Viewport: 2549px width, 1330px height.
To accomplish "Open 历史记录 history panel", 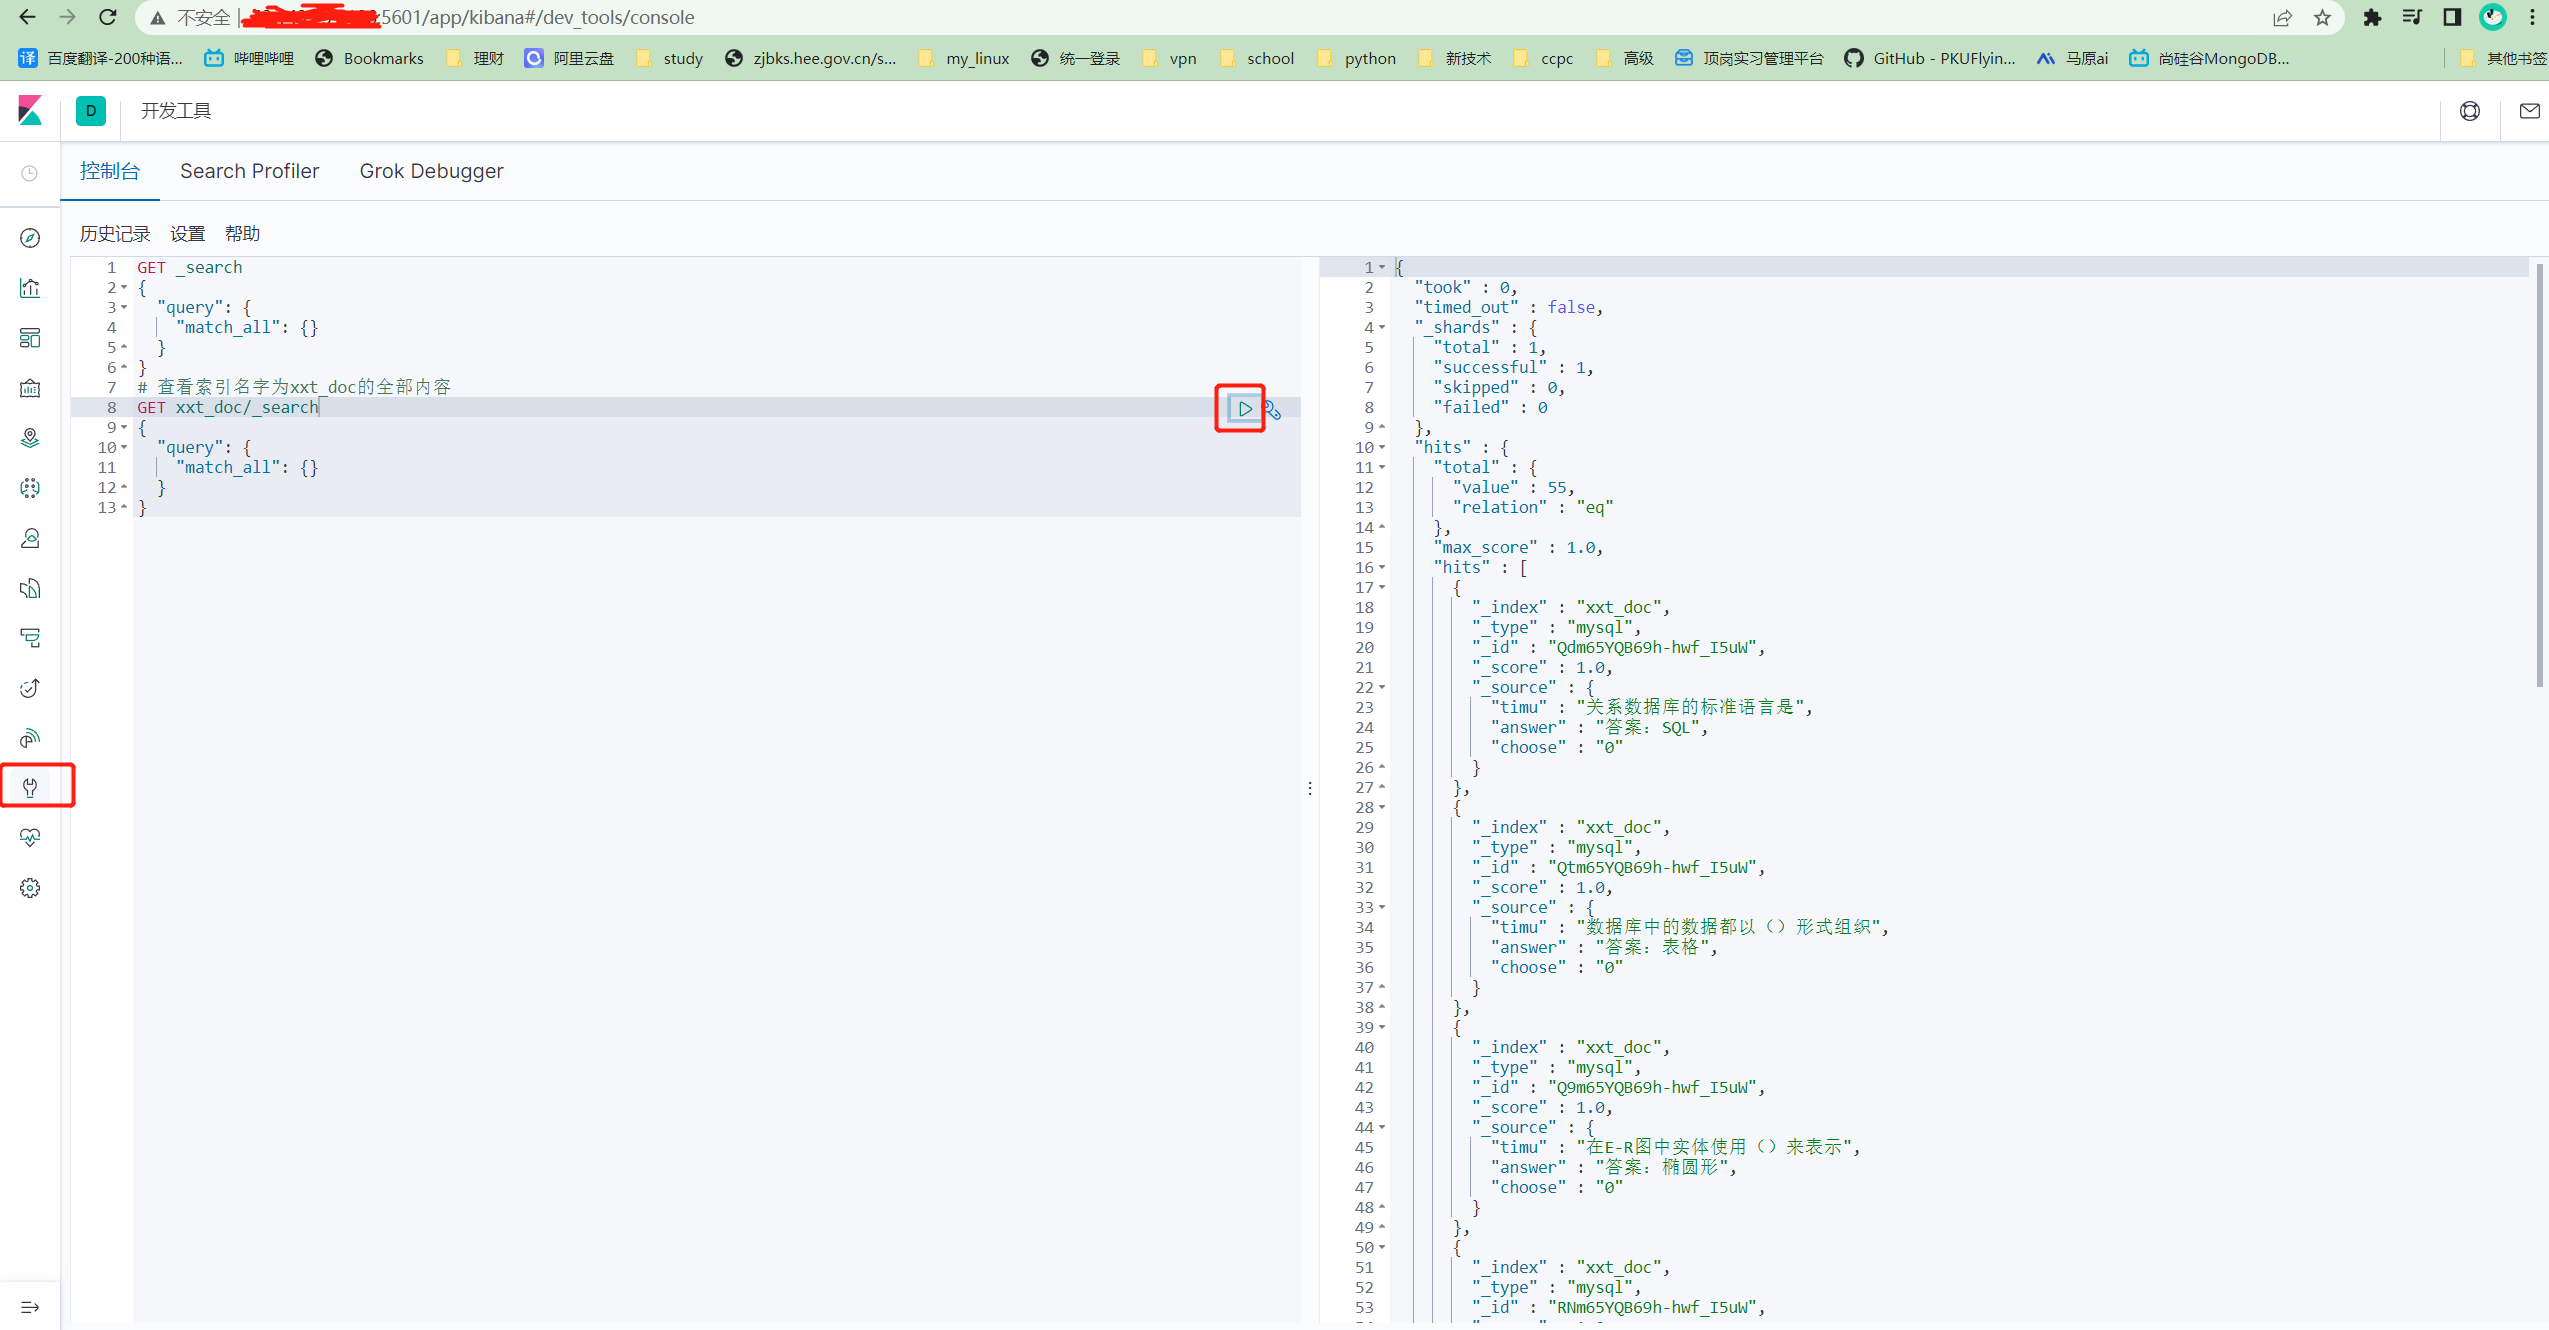I will tap(115, 233).
